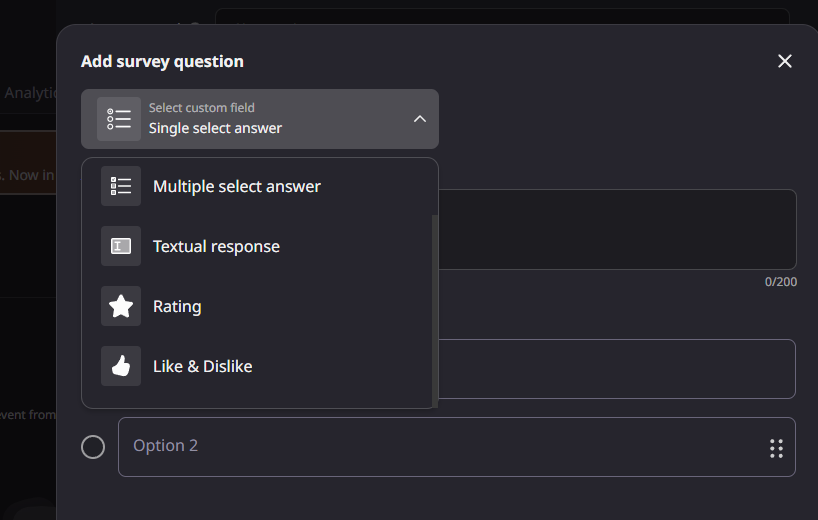
Task: Select Rating as the question type
Action: 177,306
